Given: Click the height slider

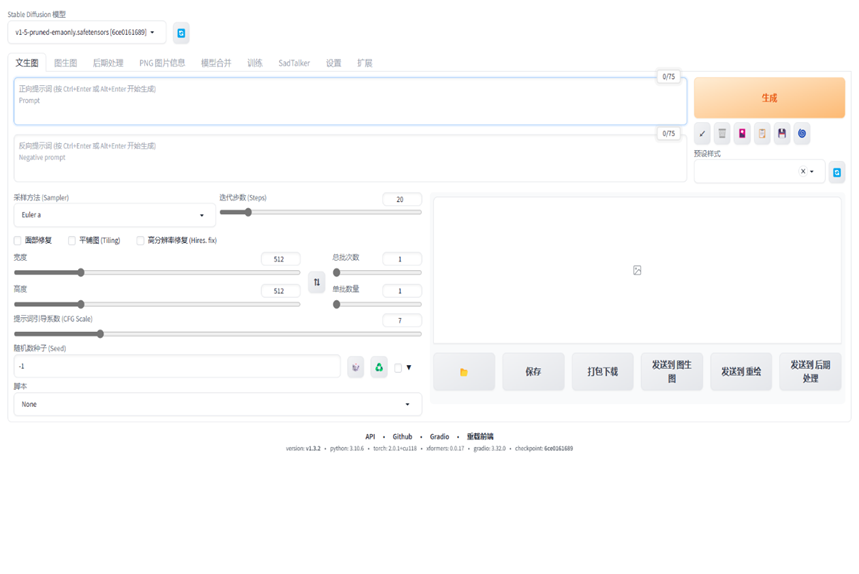Looking at the screenshot, I should pyautogui.click(x=157, y=305).
